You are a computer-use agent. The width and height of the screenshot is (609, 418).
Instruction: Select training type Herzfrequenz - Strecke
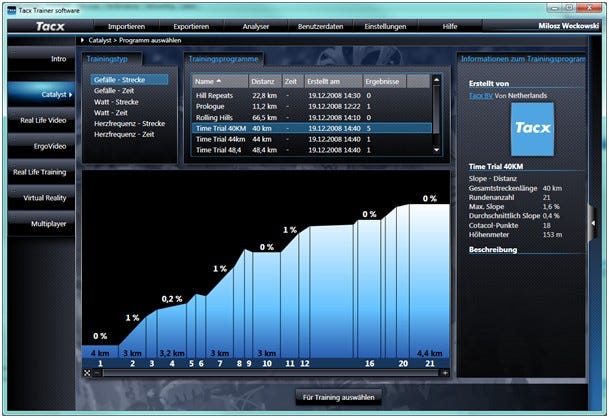[x=129, y=124]
